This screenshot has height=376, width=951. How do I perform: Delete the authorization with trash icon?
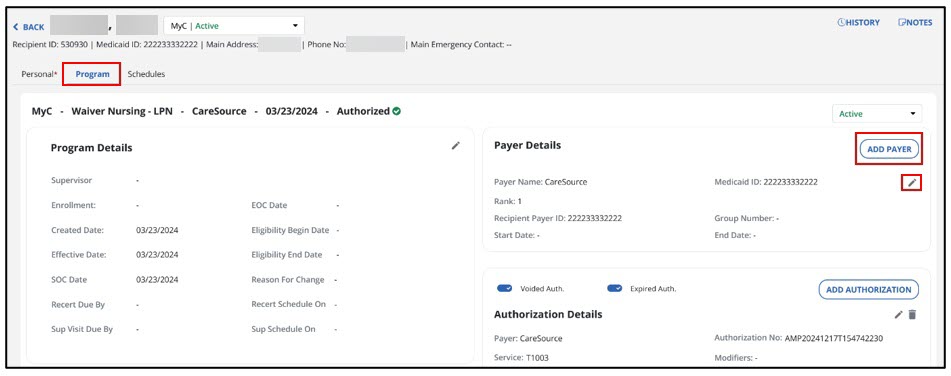click(x=912, y=314)
